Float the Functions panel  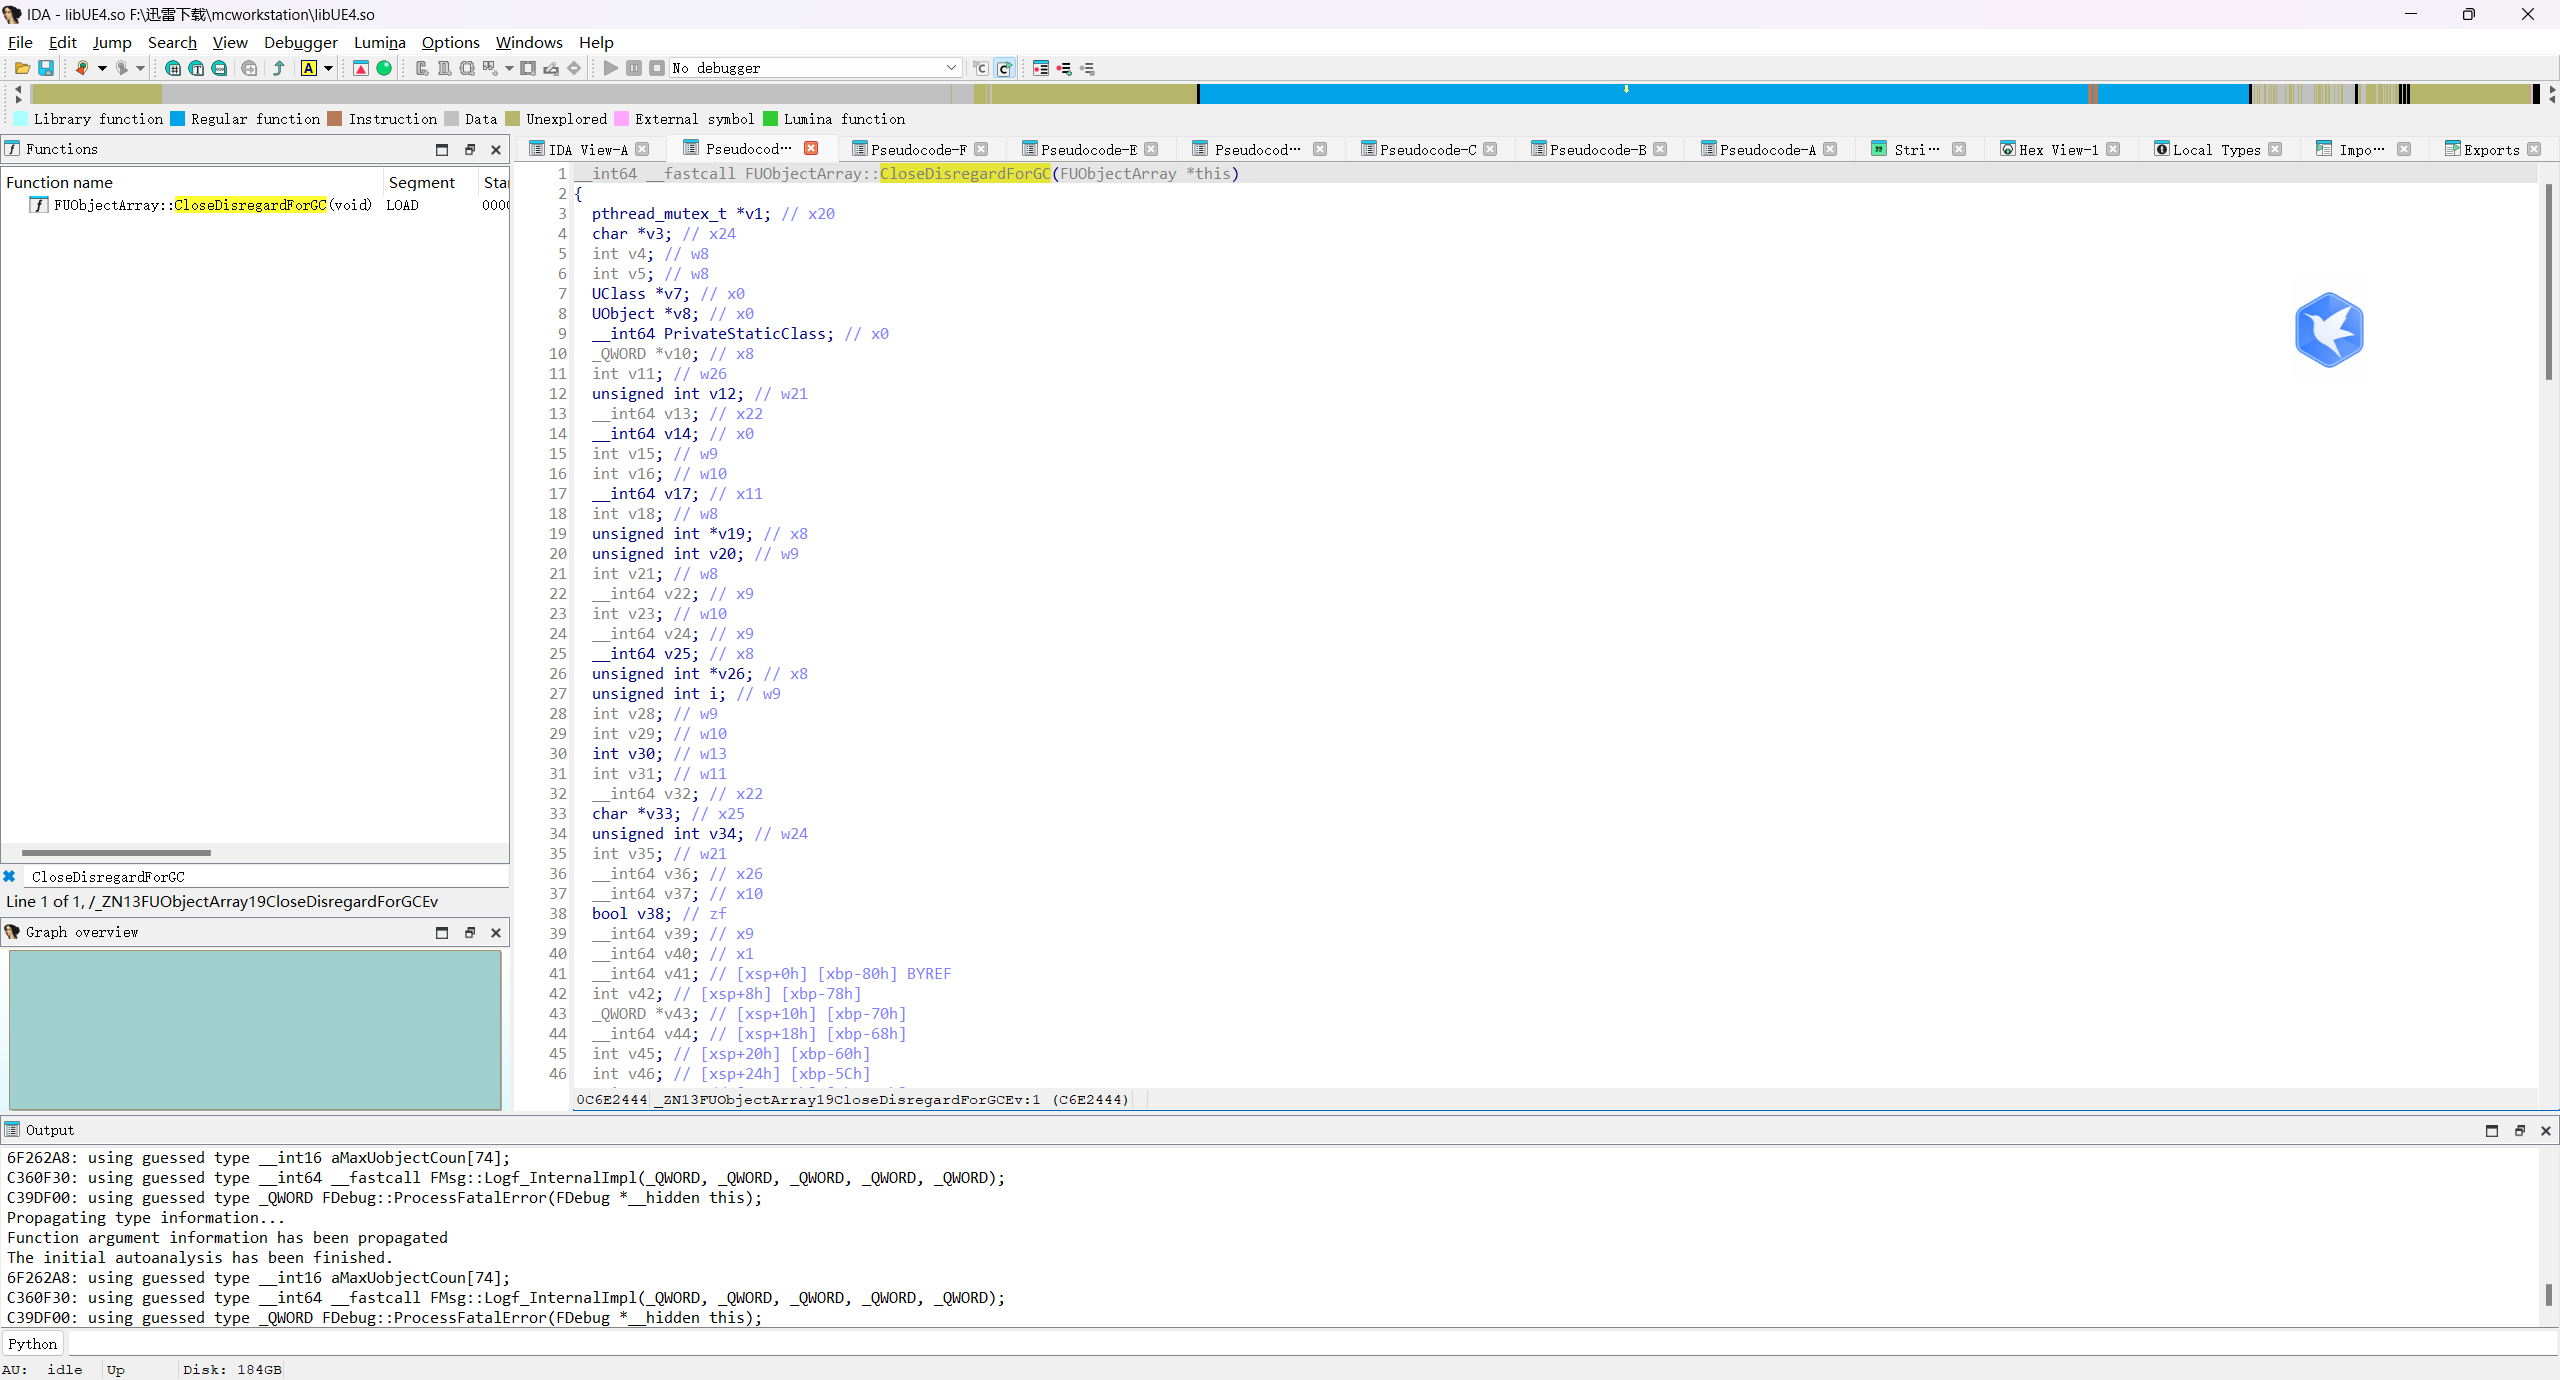[x=469, y=149]
